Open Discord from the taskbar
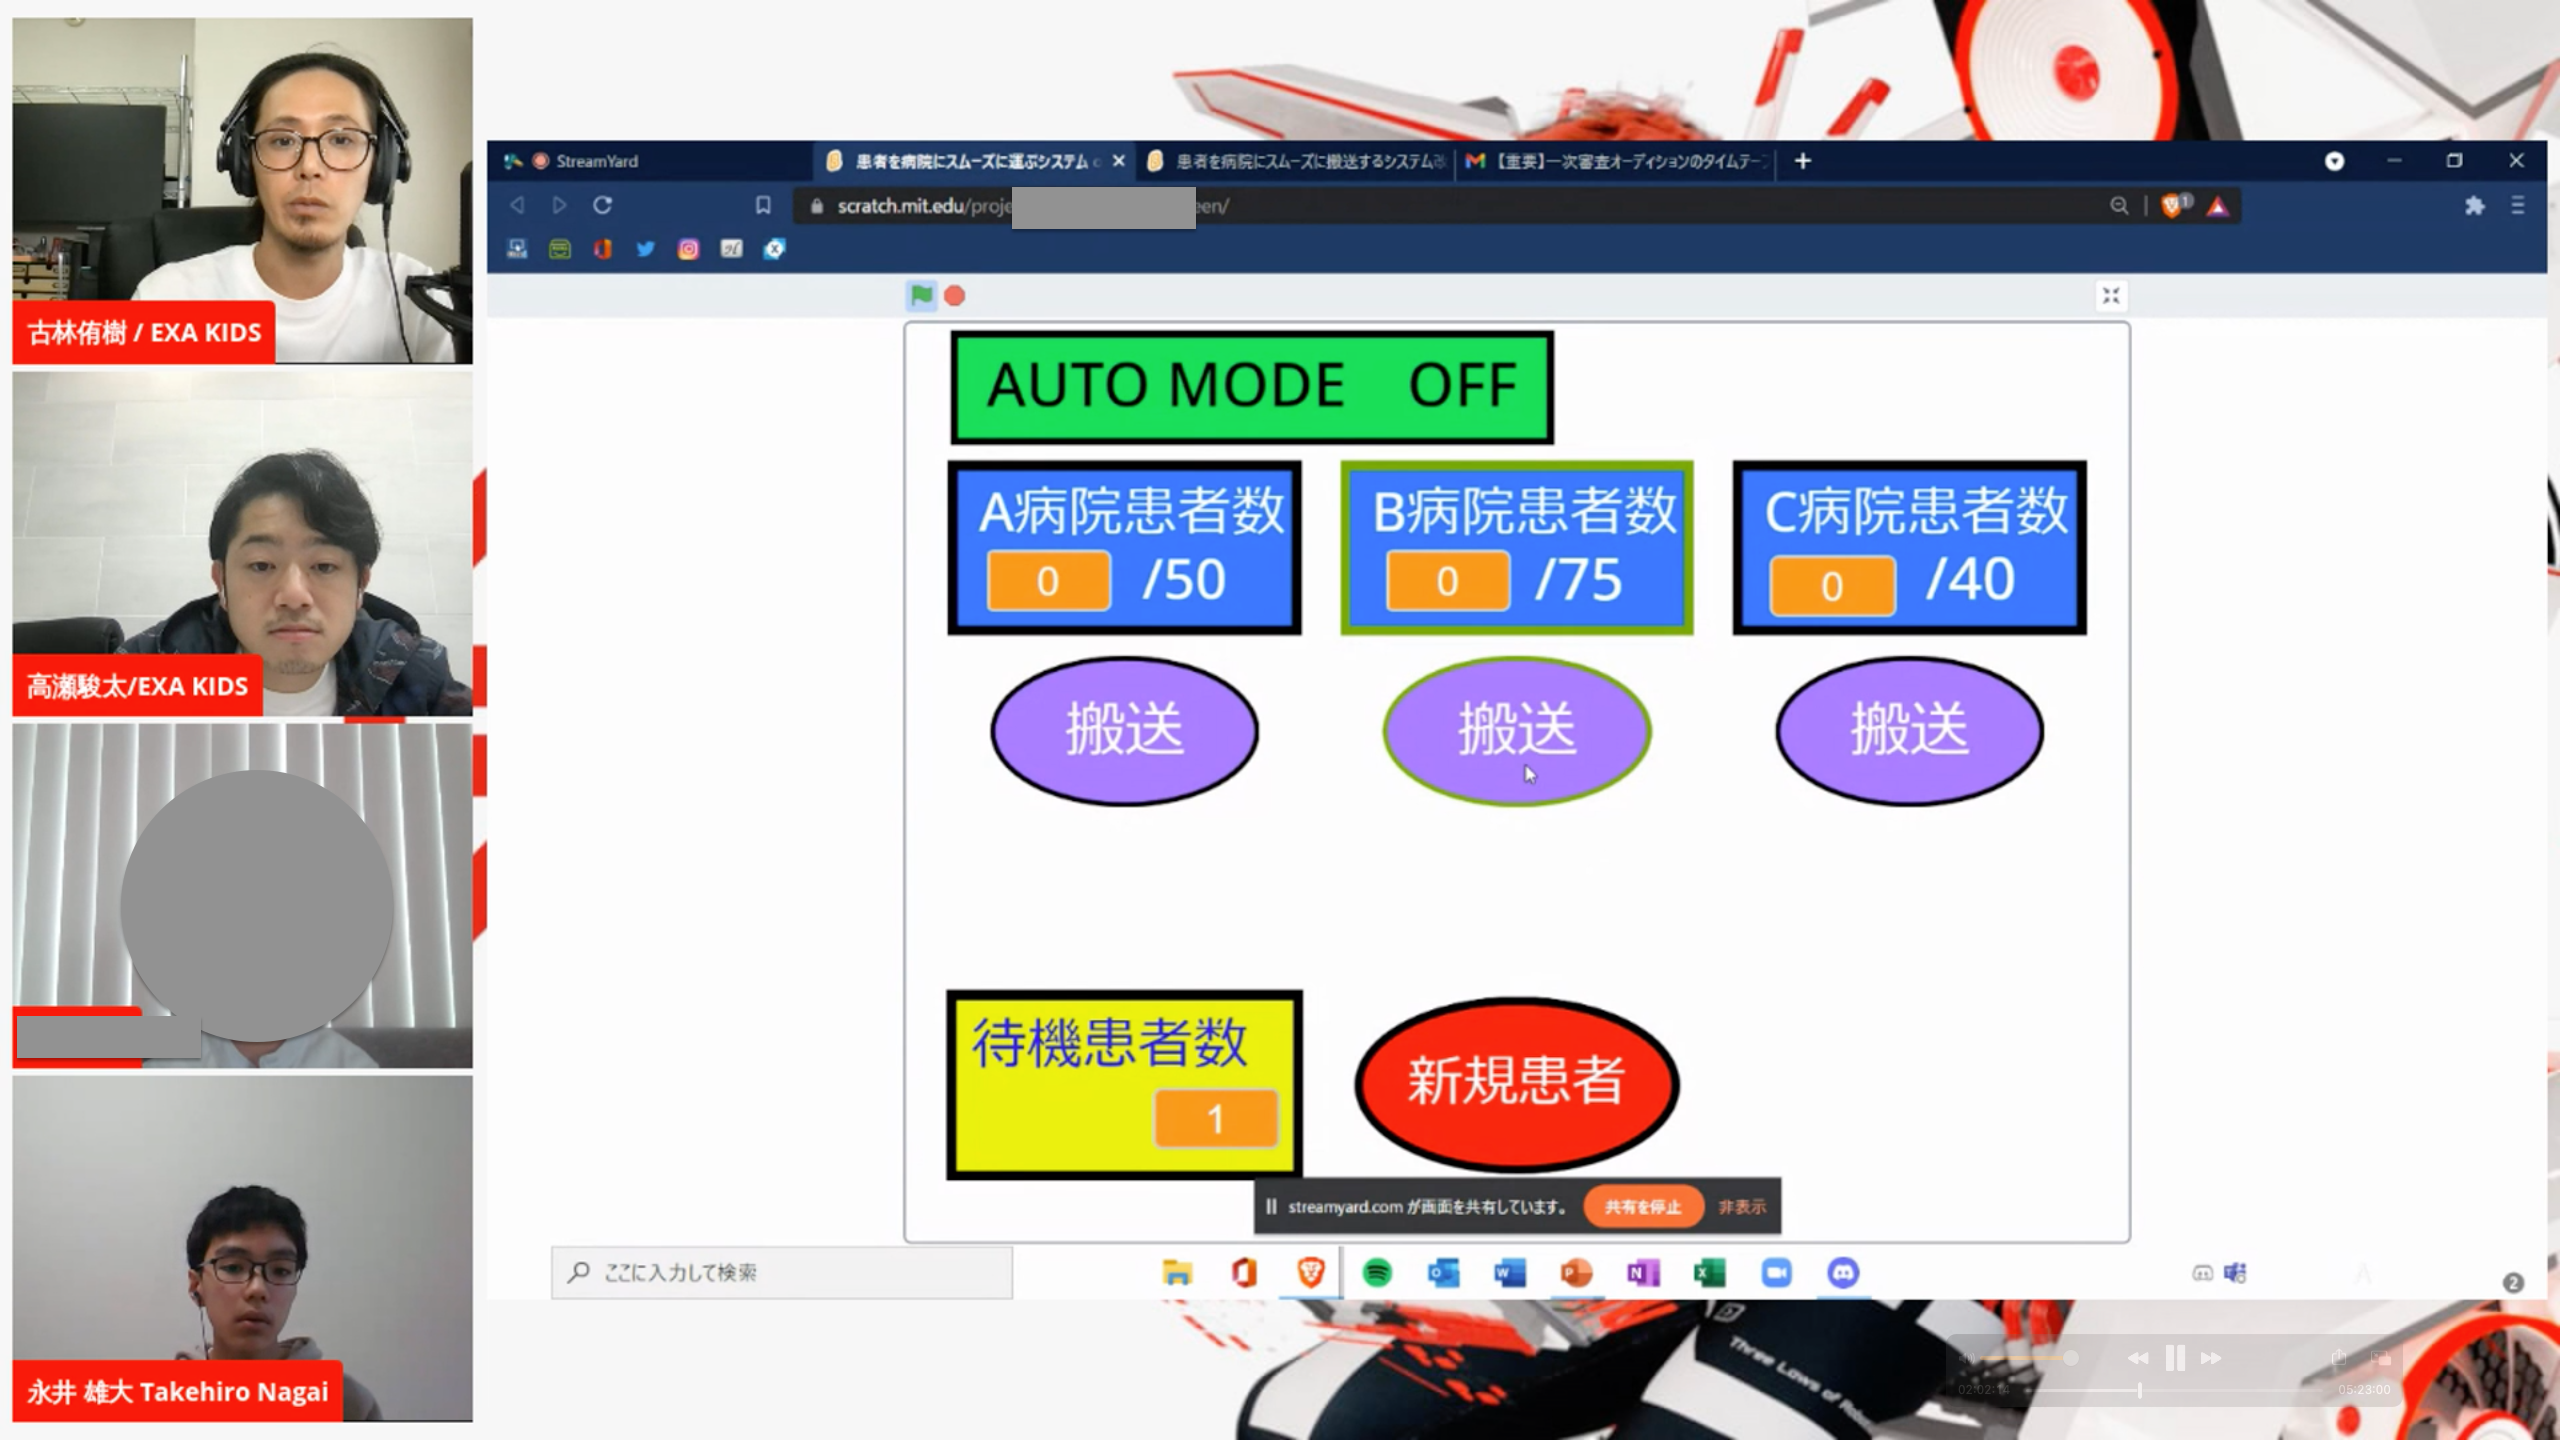Screen dimensions: 2560x1440 tap(1843, 1272)
